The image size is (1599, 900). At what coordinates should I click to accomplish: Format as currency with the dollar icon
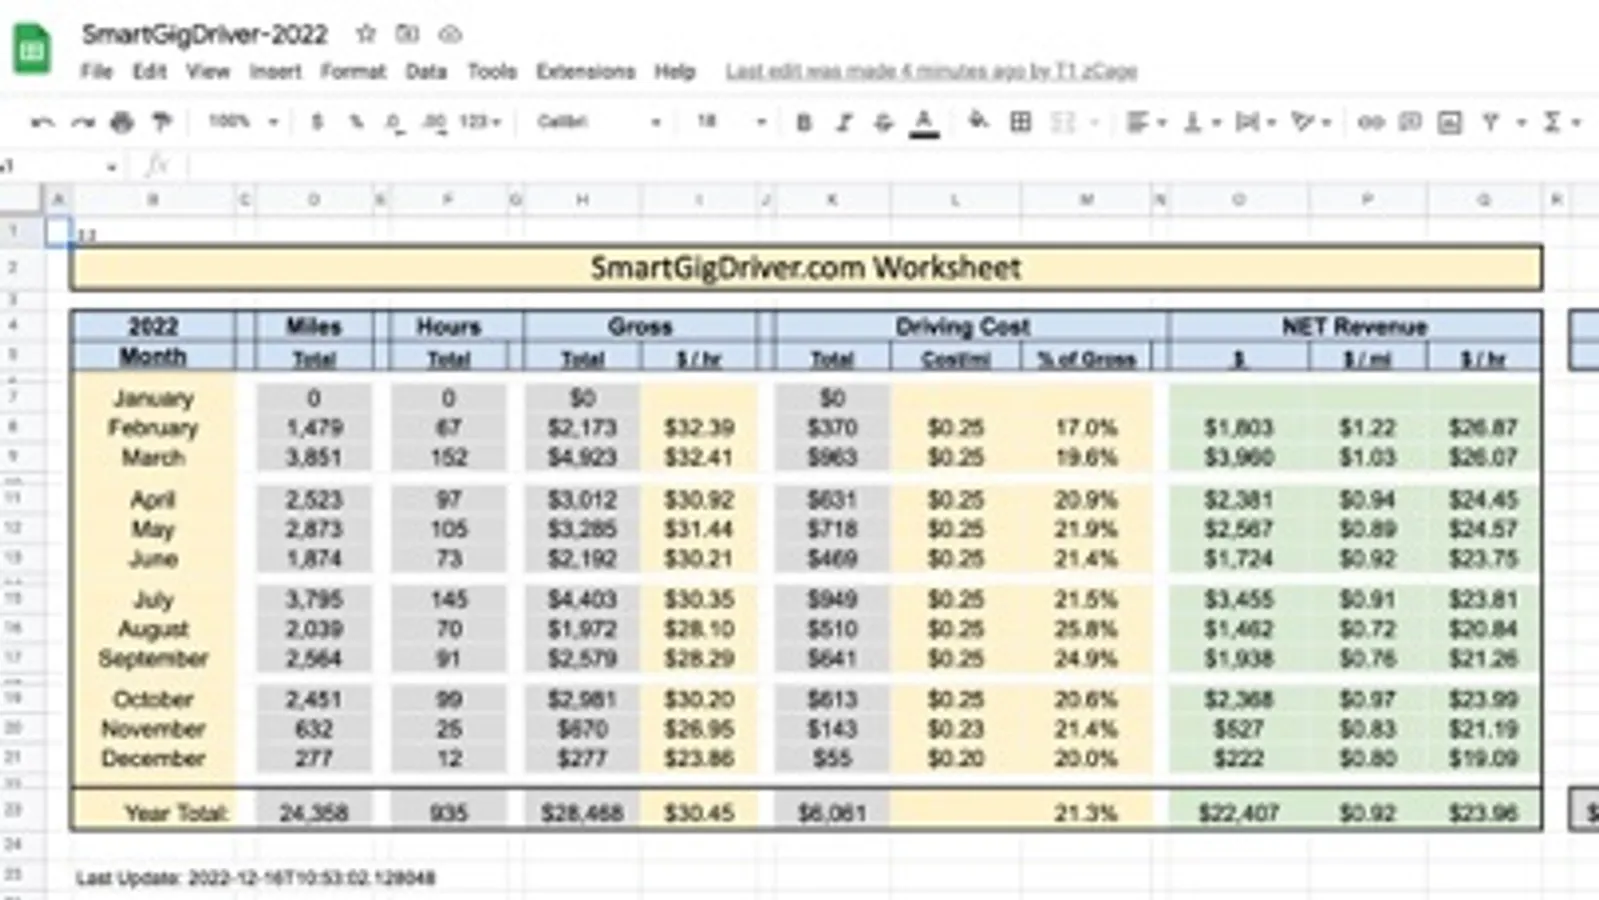pyautogui.click(x=317, y=122)
